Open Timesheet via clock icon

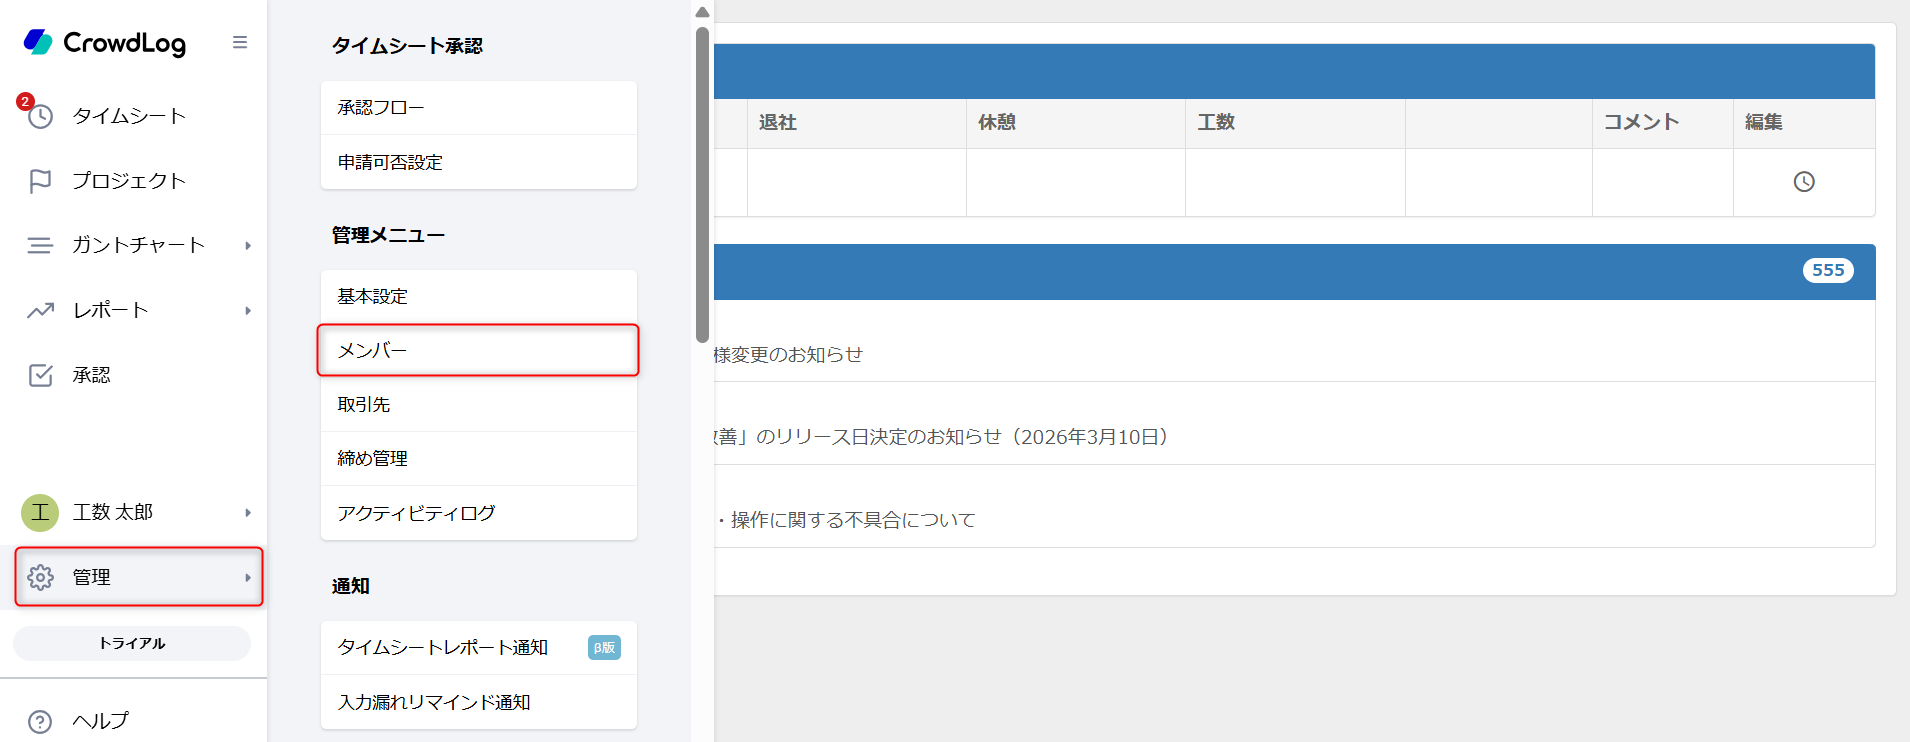pyautogui.click(x=40, y=116)
